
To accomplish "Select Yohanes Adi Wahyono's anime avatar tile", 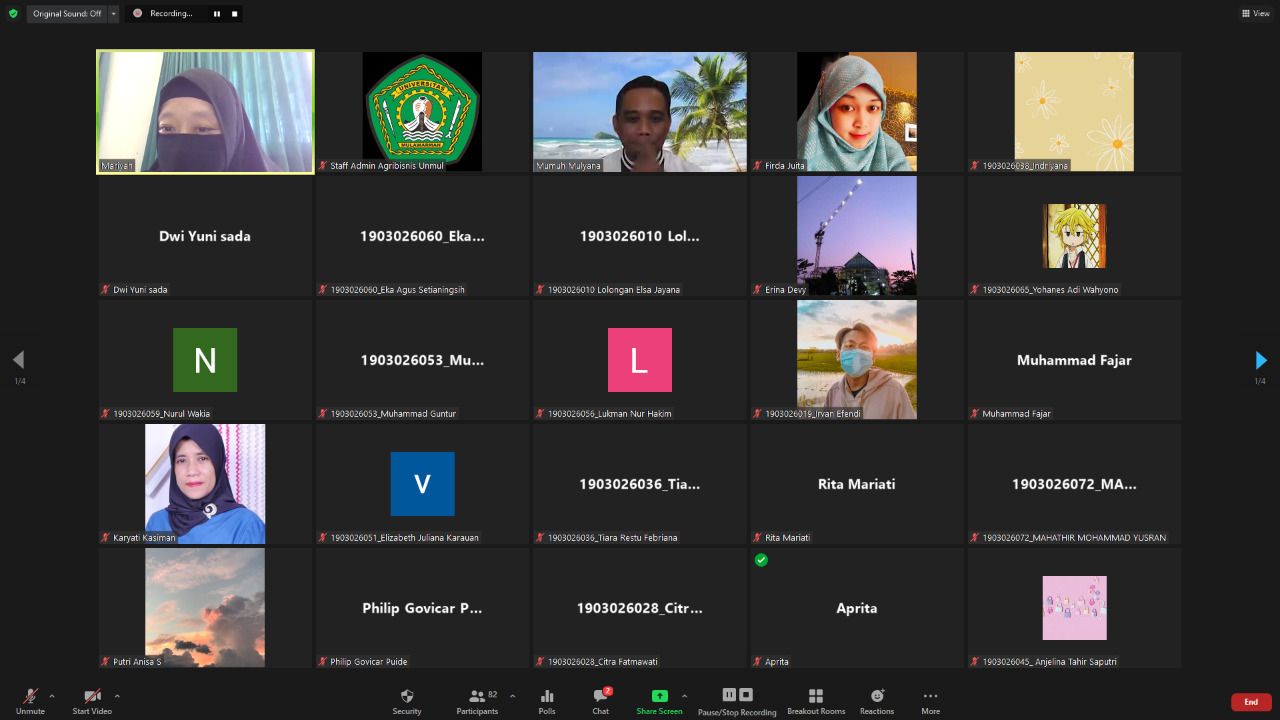I will coord(1074,236).
